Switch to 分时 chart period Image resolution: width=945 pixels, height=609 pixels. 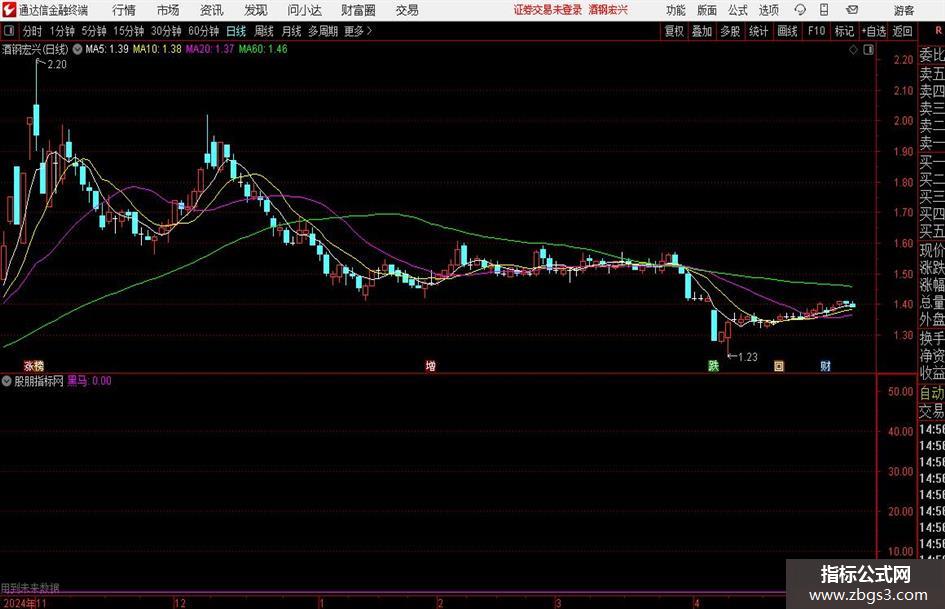(33, 31)
